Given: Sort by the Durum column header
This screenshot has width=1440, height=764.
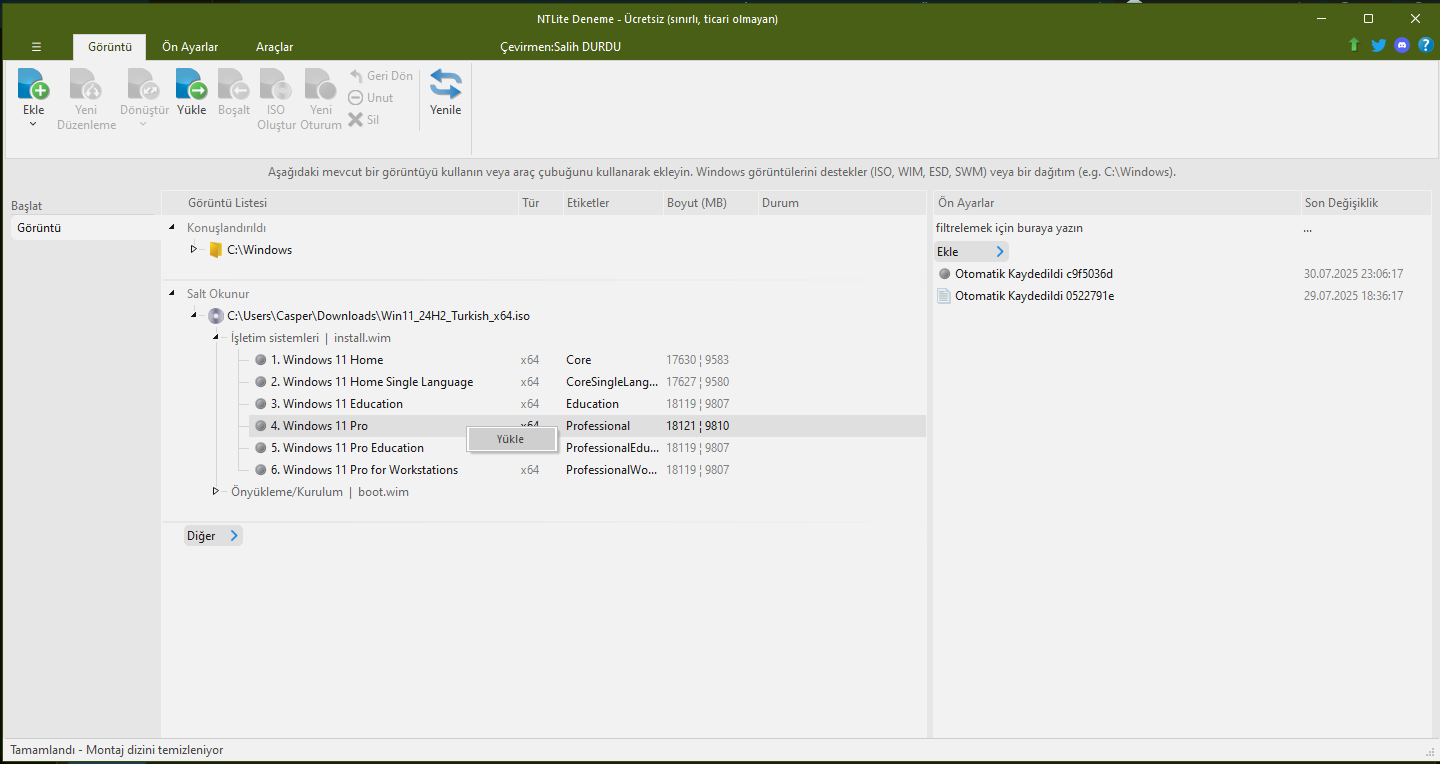Looking at the screenshot, I should (x=840, y=203).
